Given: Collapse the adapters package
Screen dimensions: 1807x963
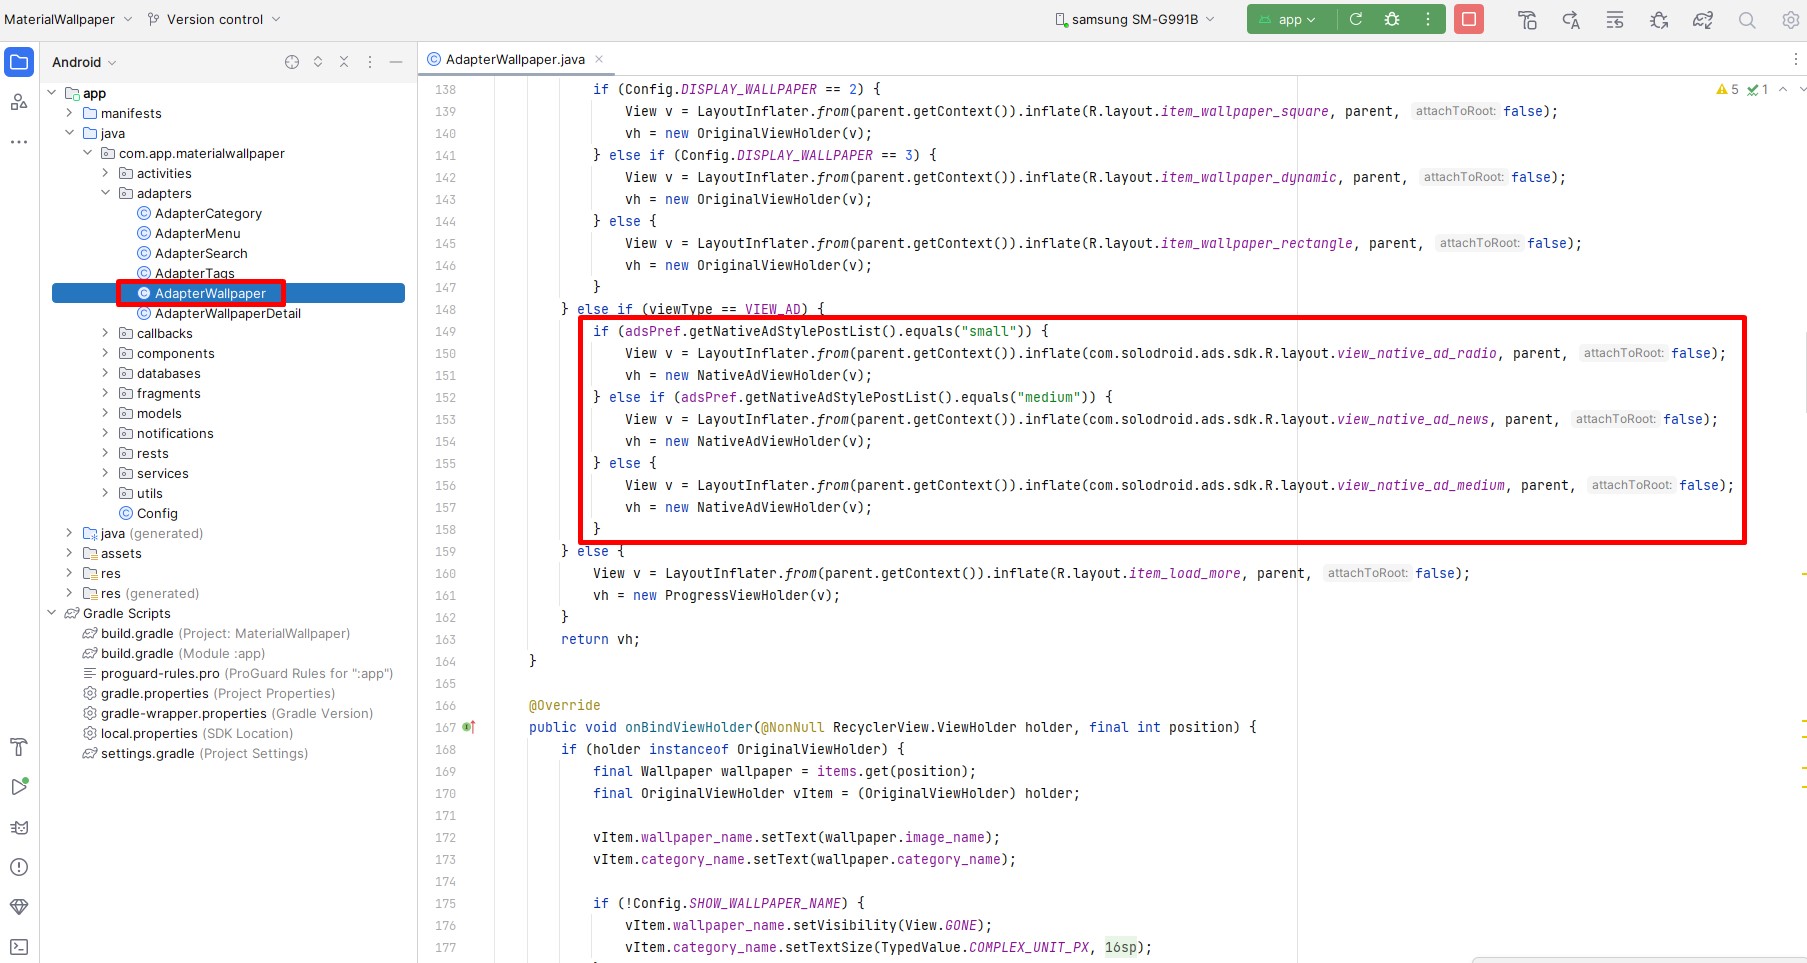Looking at the screenshot, I should coord(106,193).
